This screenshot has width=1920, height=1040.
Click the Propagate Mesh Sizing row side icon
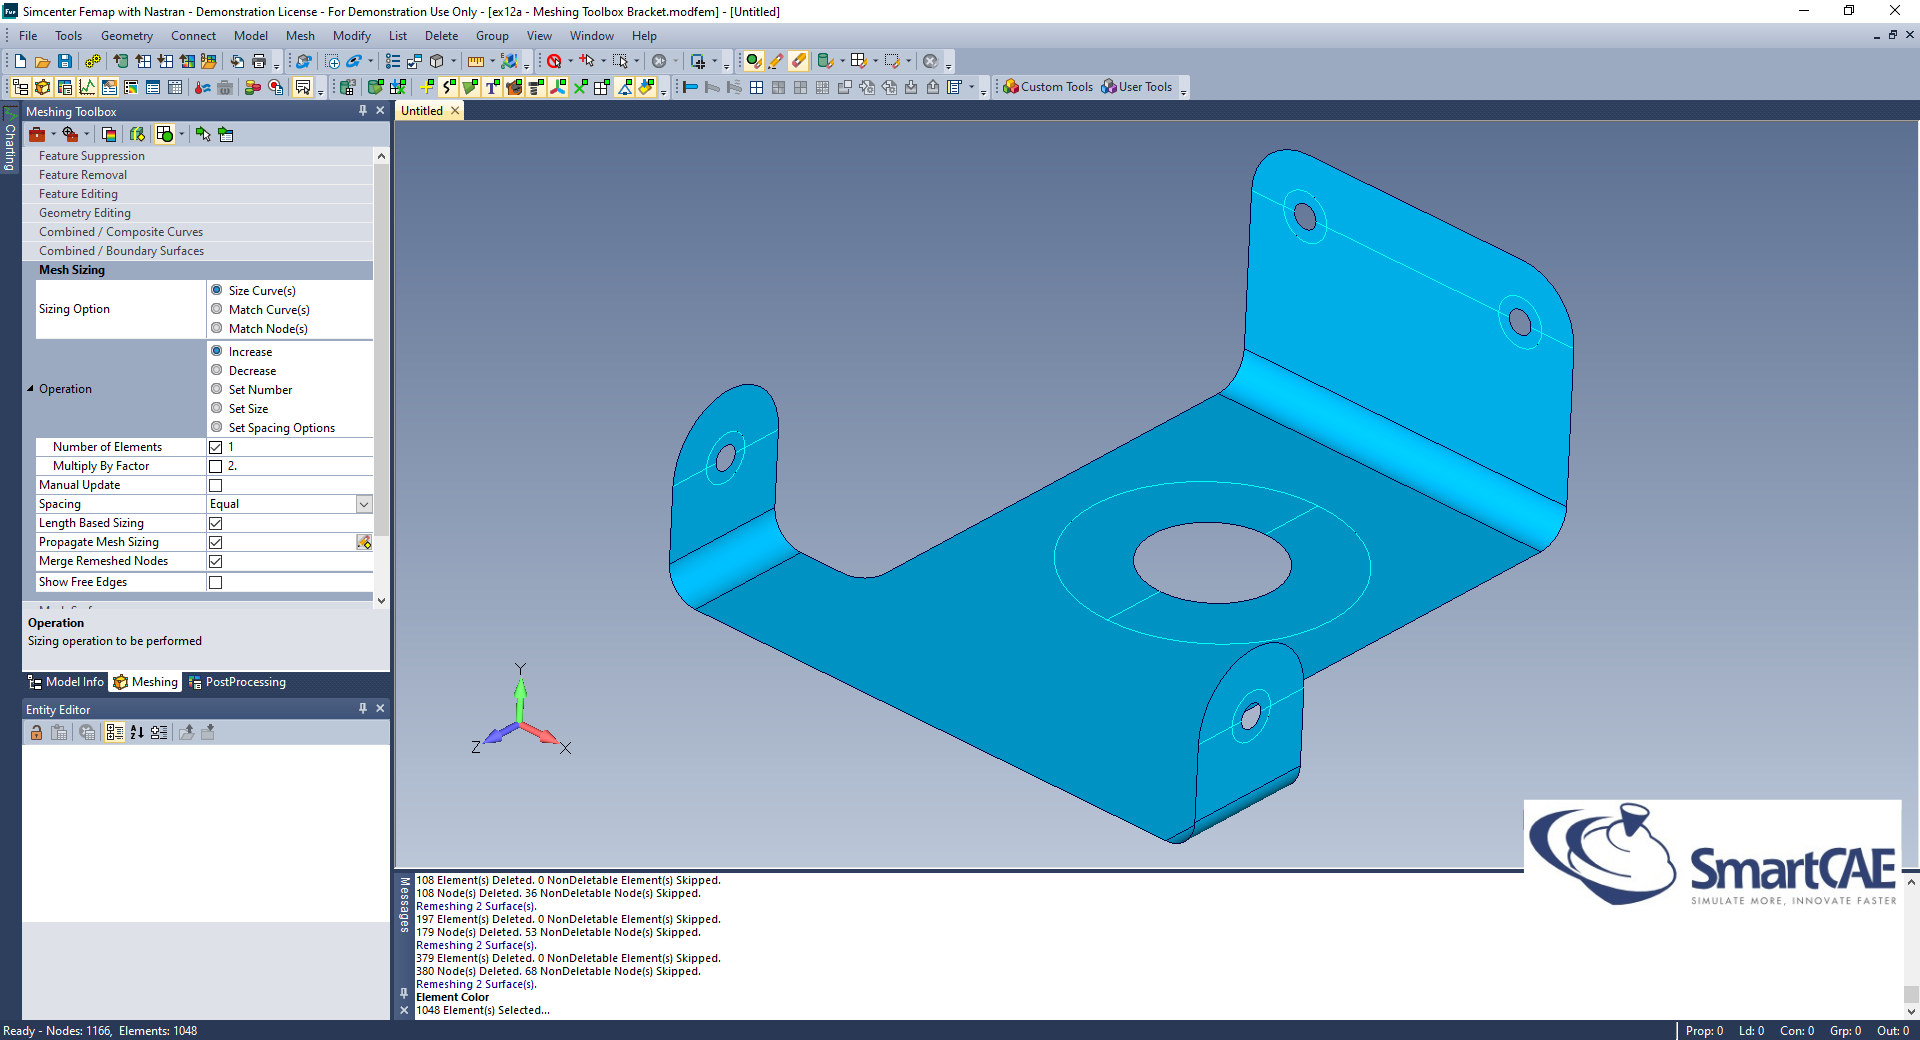pos(364,542)
